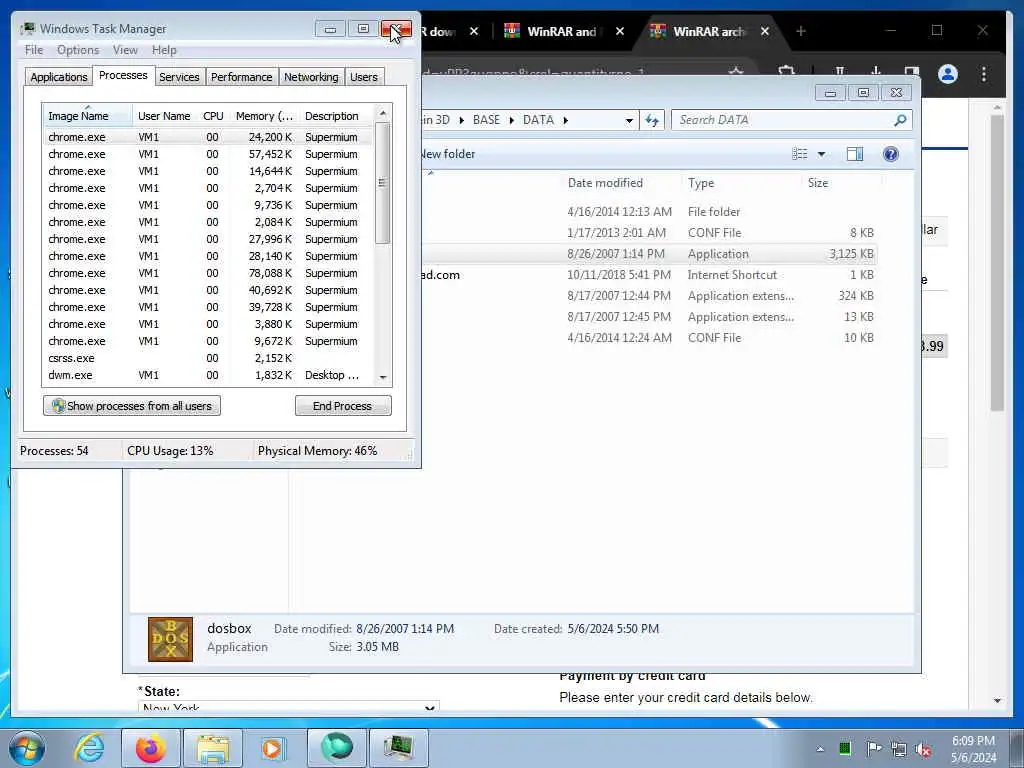Open Explorer help via question mark icon
1024x768 pixels.
coord(890,154)
